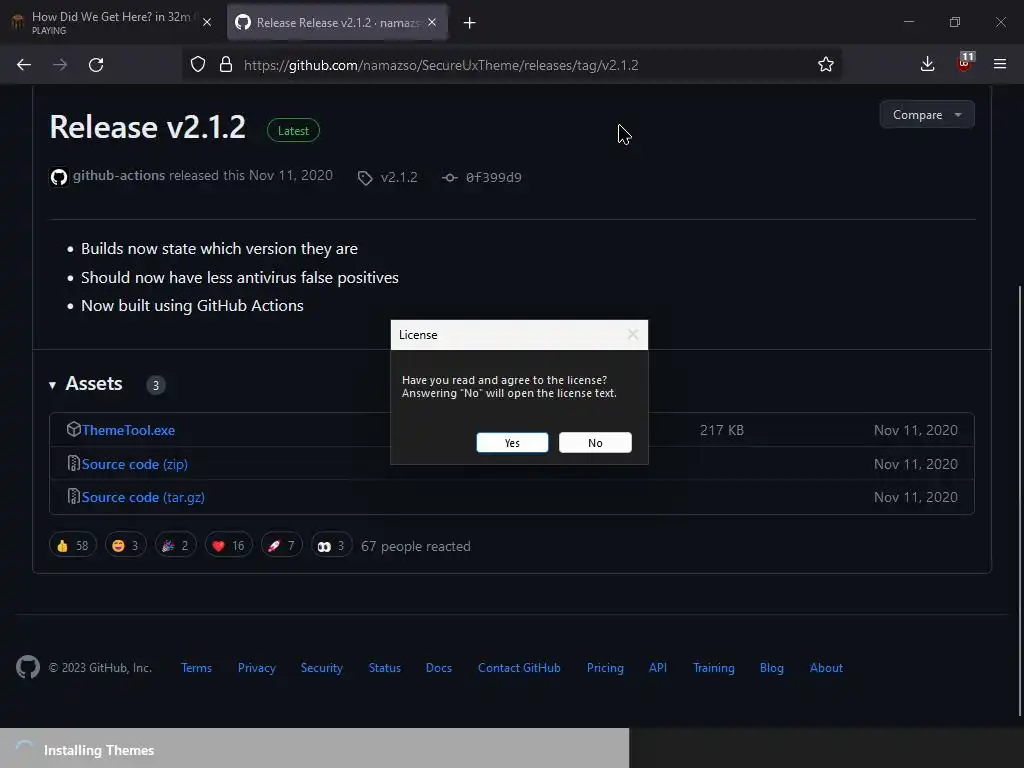Go back to the previous page
Viewport: 1024px width, 768px height.
[24, 65]
